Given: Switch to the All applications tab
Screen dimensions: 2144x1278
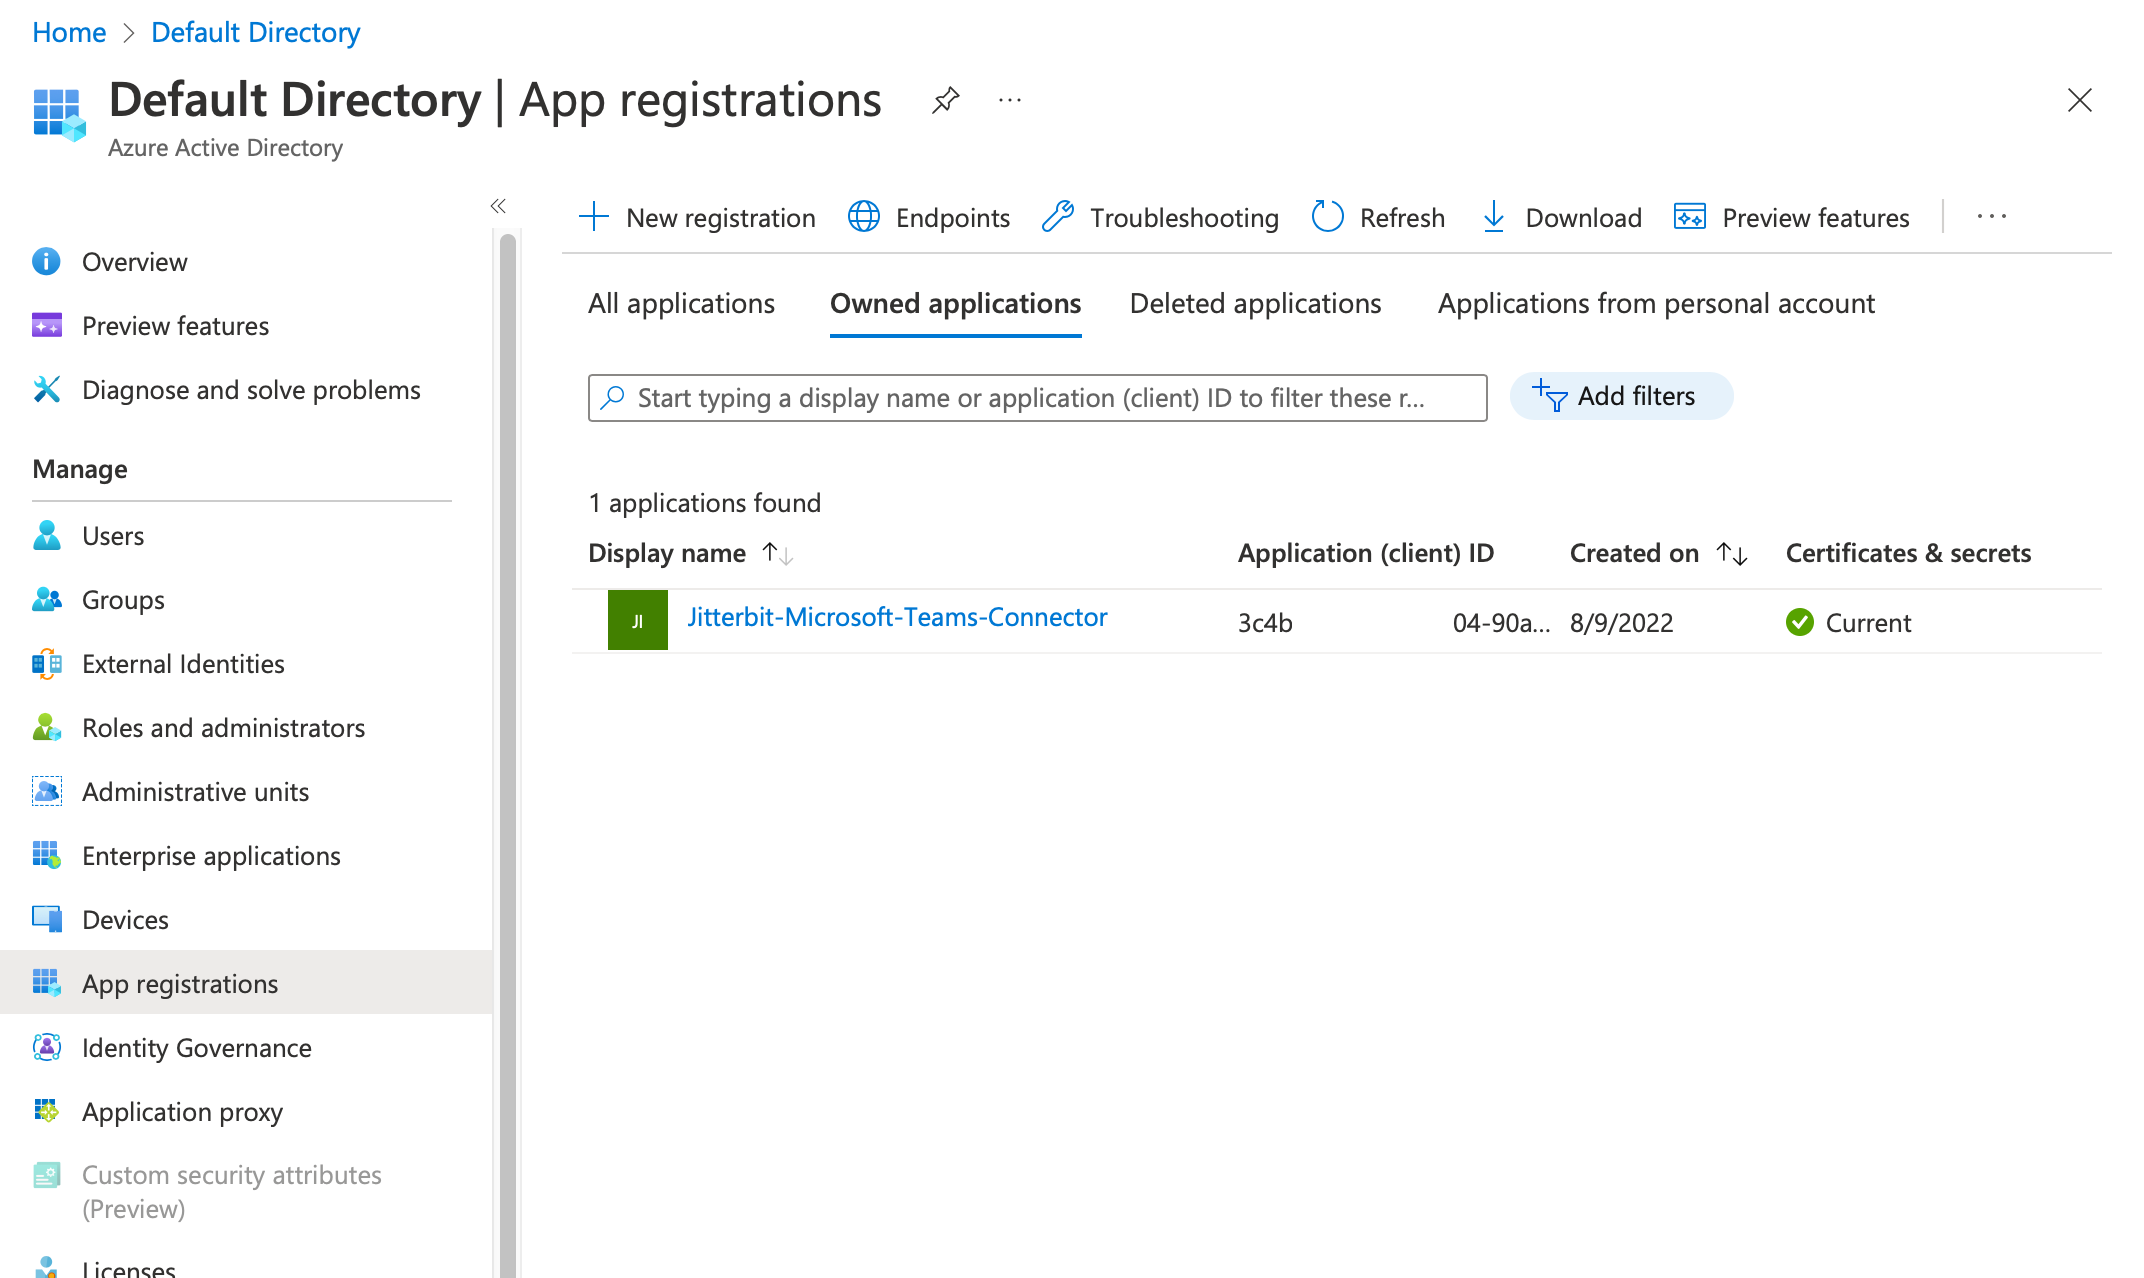Looking at the screenshot, I should click(681, 303).
